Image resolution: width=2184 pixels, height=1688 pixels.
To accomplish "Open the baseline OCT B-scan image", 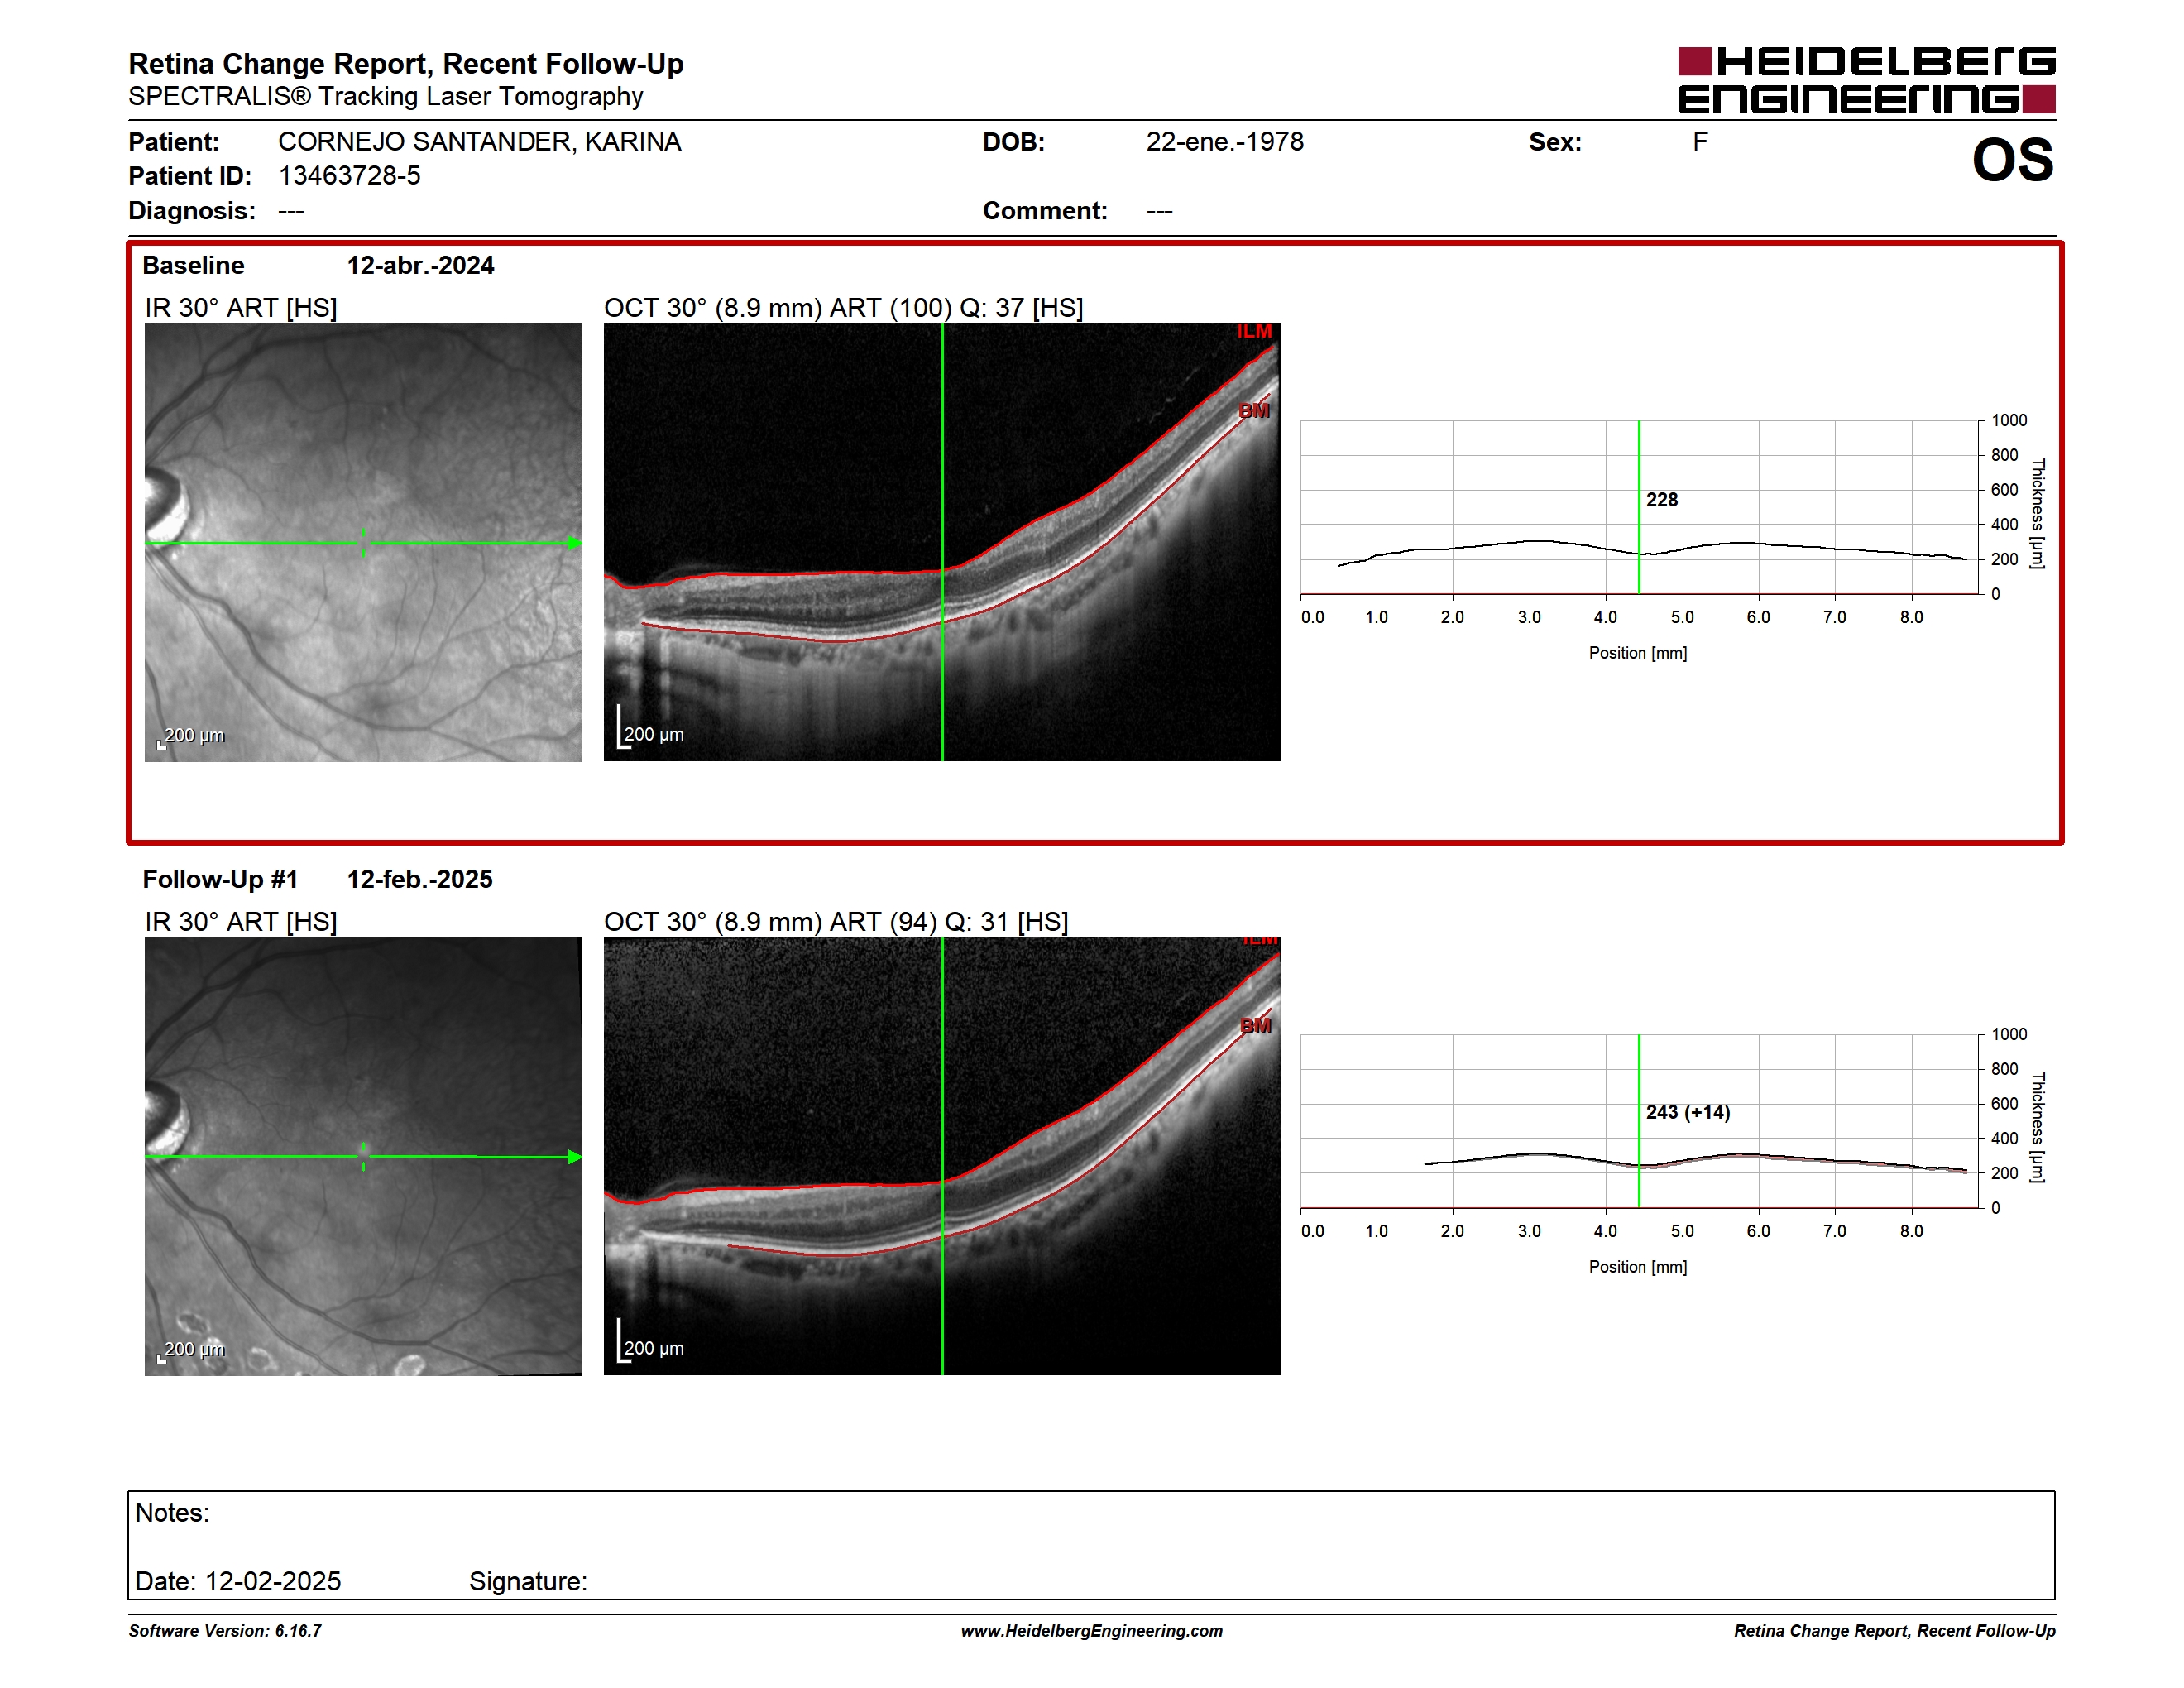I will click(x=942, y=542).
